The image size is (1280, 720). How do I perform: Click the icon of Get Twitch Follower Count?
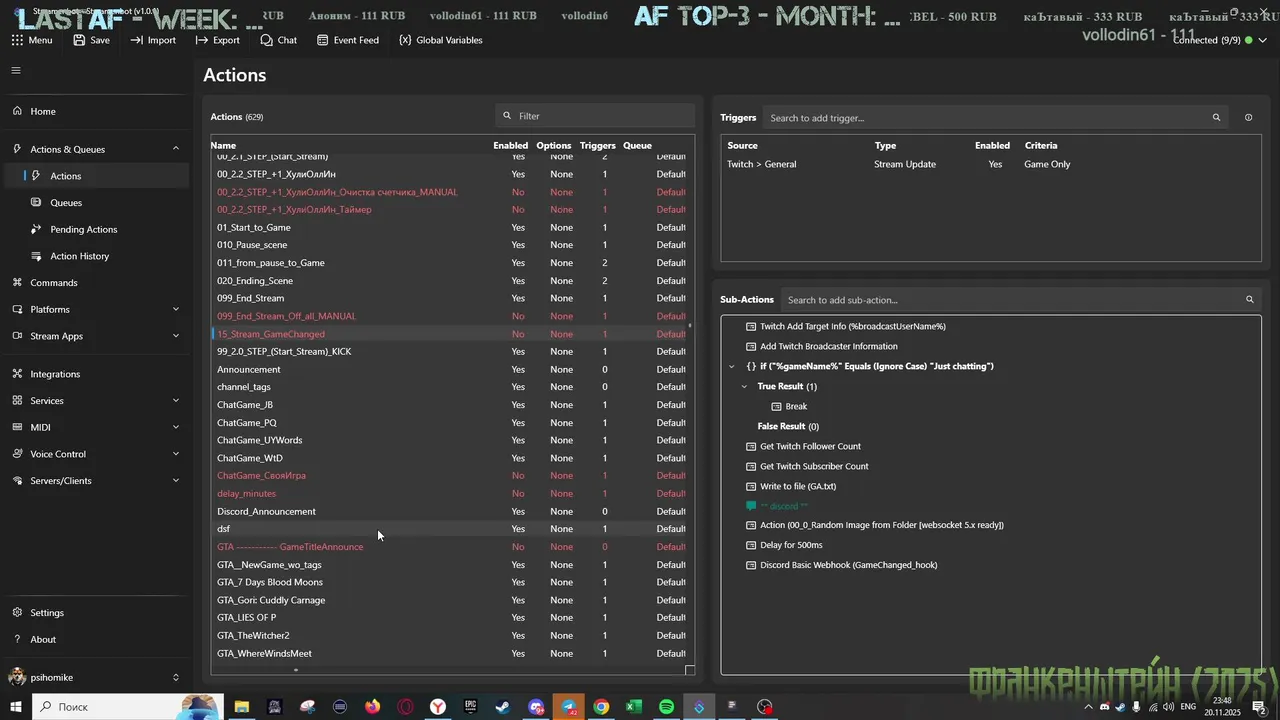coord(752,446)
